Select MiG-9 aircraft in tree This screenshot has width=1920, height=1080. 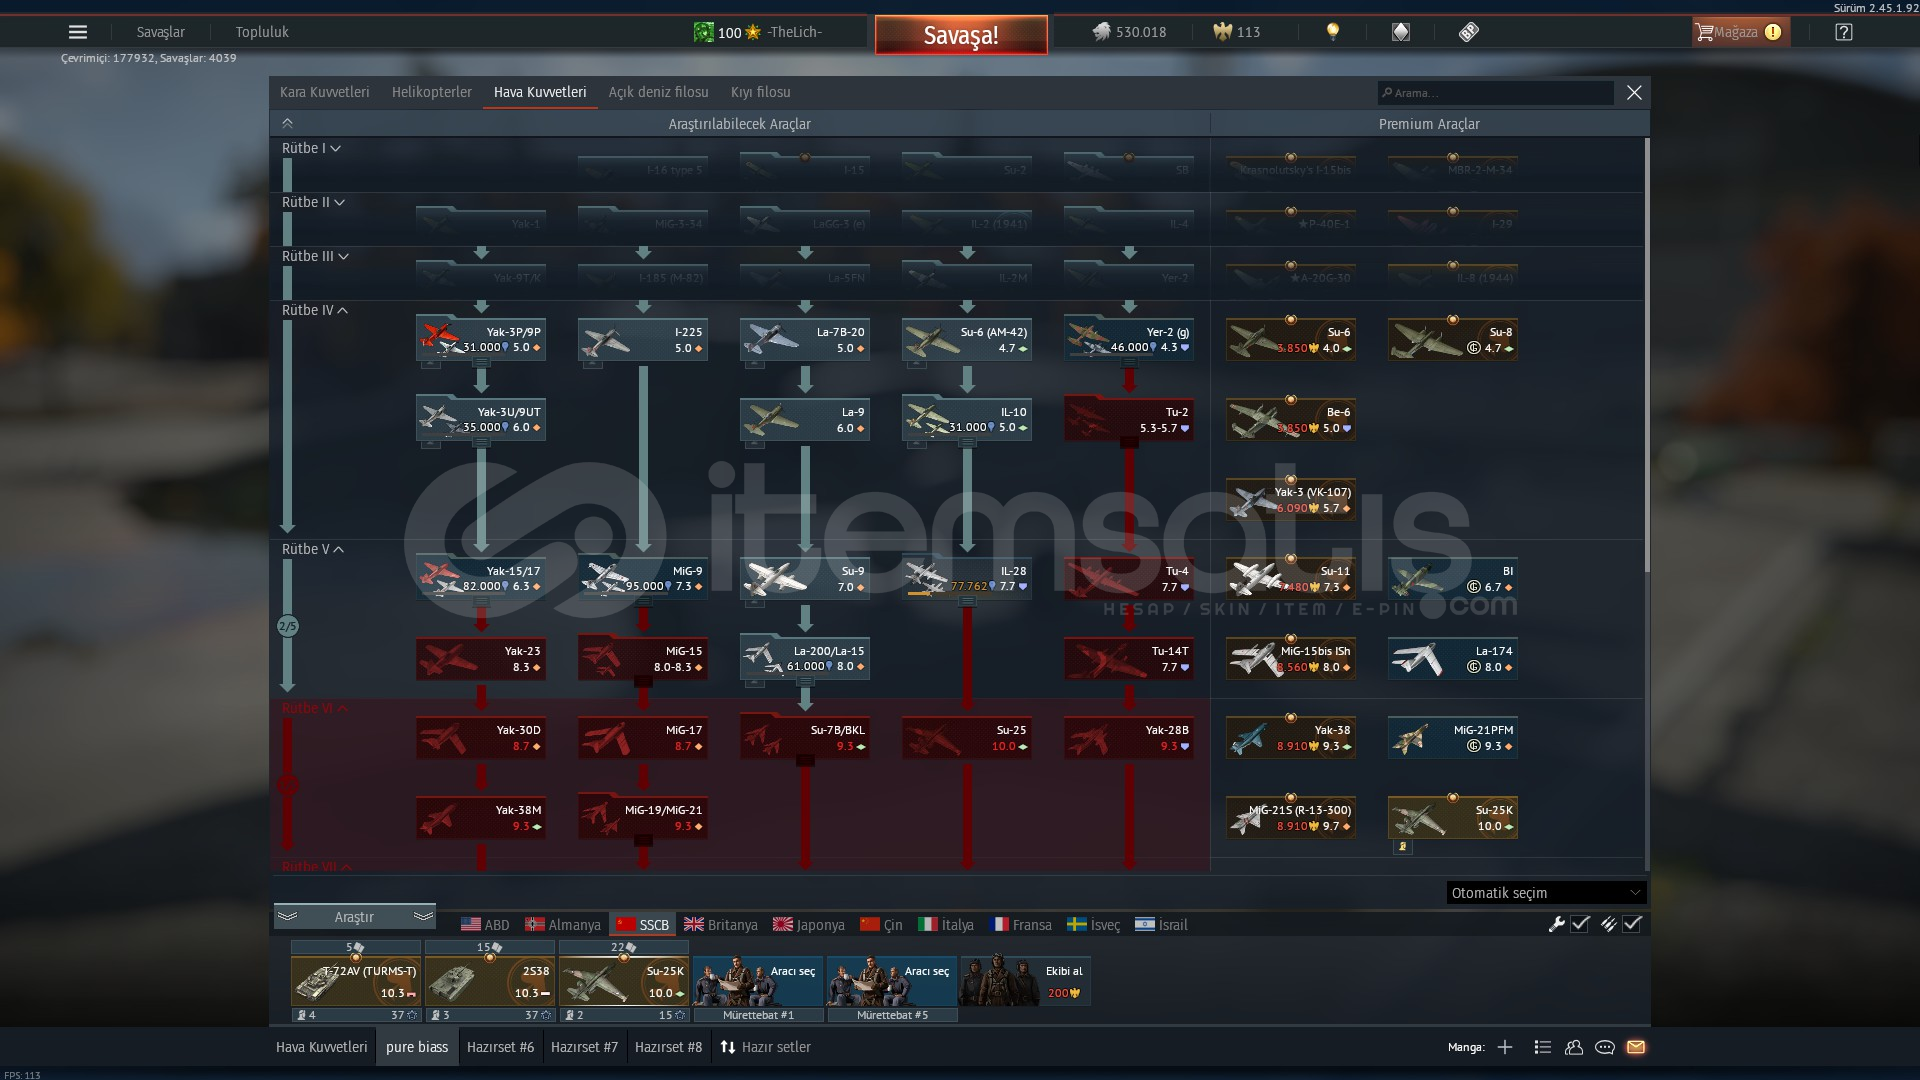coord(643,578)
